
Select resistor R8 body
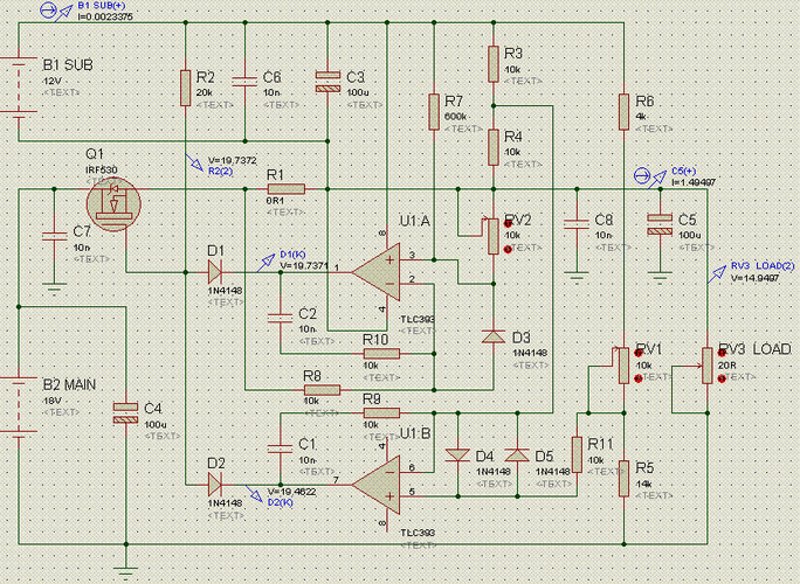(322, 390)
